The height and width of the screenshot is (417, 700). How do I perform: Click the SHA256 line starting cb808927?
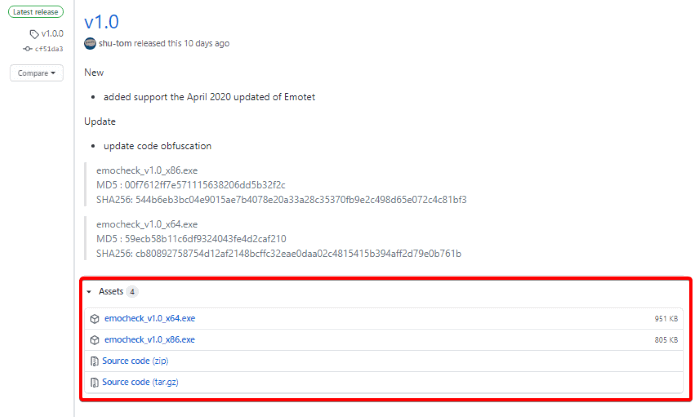279,254
